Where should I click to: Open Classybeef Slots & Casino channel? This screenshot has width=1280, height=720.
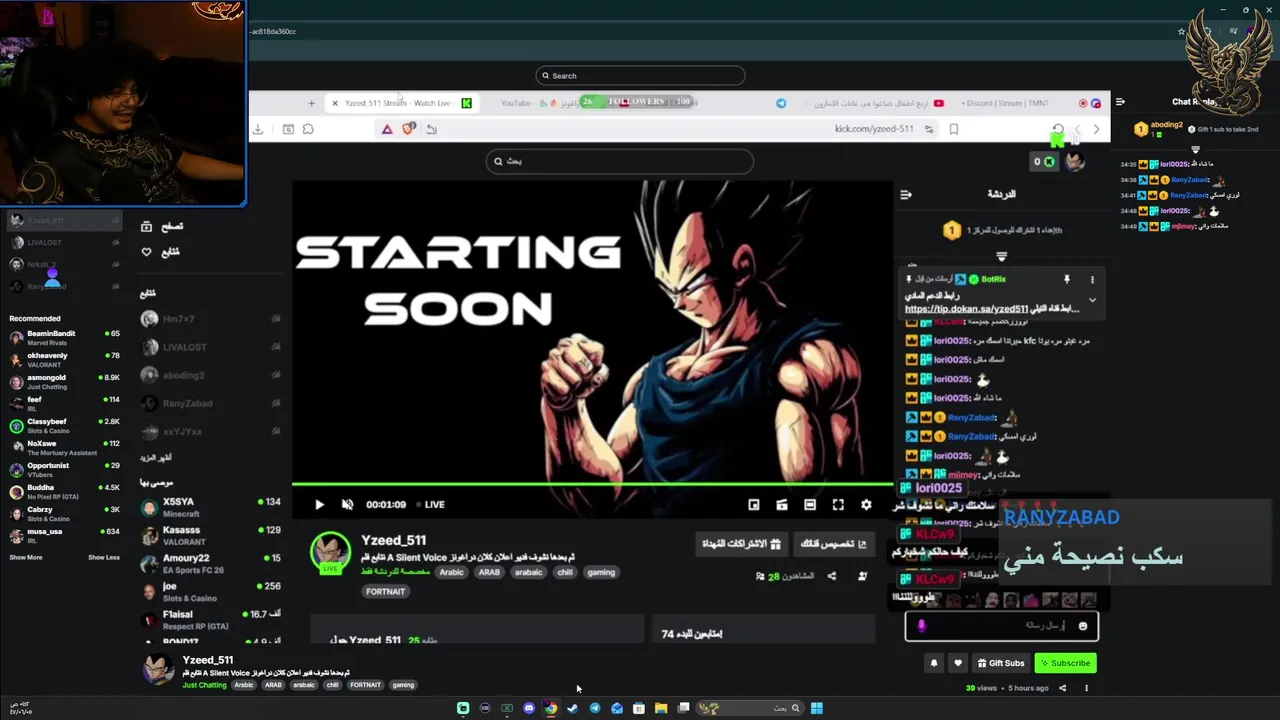point(64,426)
